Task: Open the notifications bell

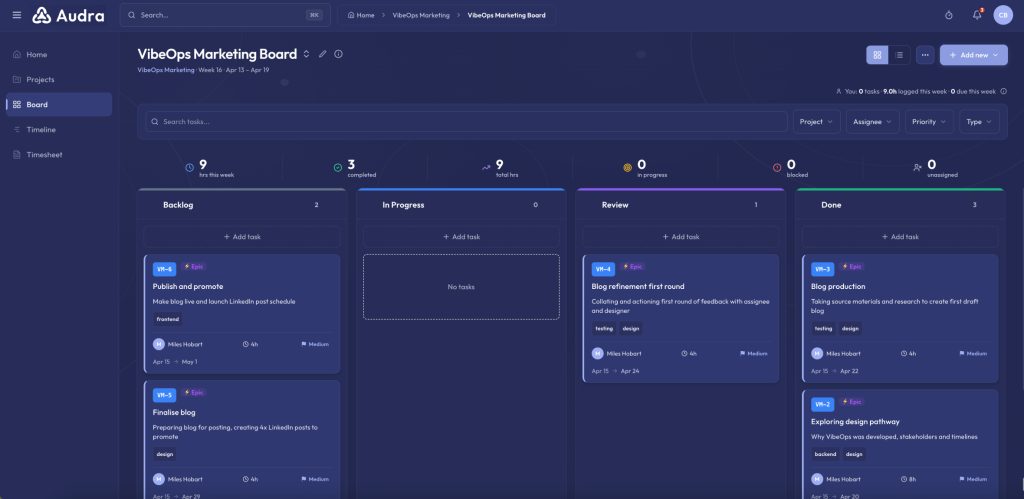Action: (977, 15)
